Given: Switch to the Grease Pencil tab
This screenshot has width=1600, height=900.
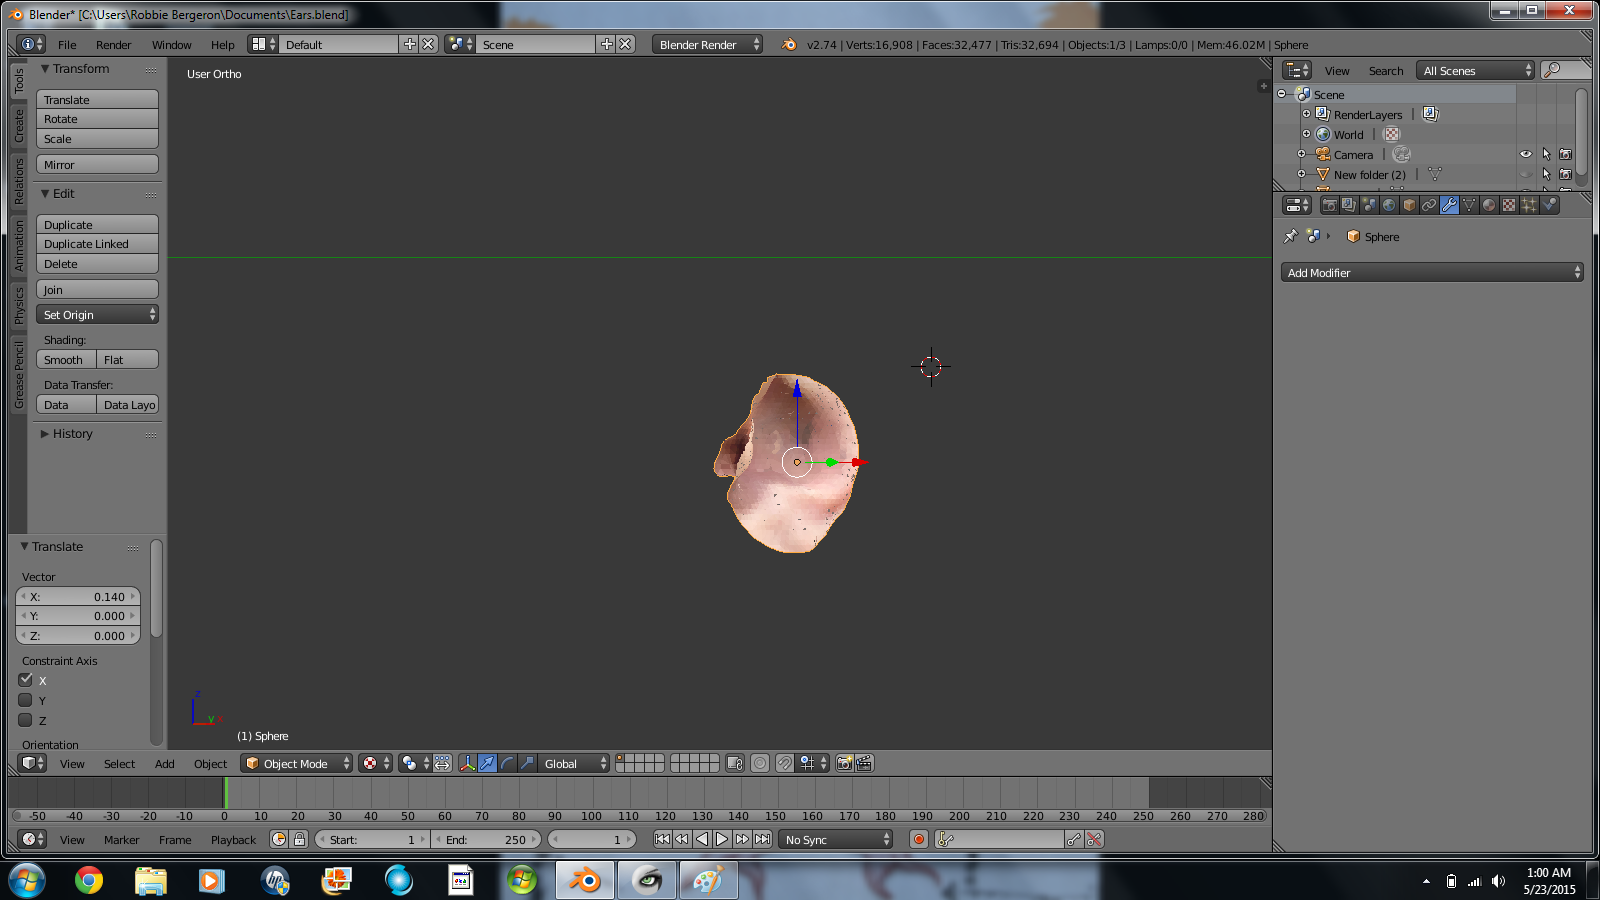Looking at the screenshot, I should click(18, 375).
